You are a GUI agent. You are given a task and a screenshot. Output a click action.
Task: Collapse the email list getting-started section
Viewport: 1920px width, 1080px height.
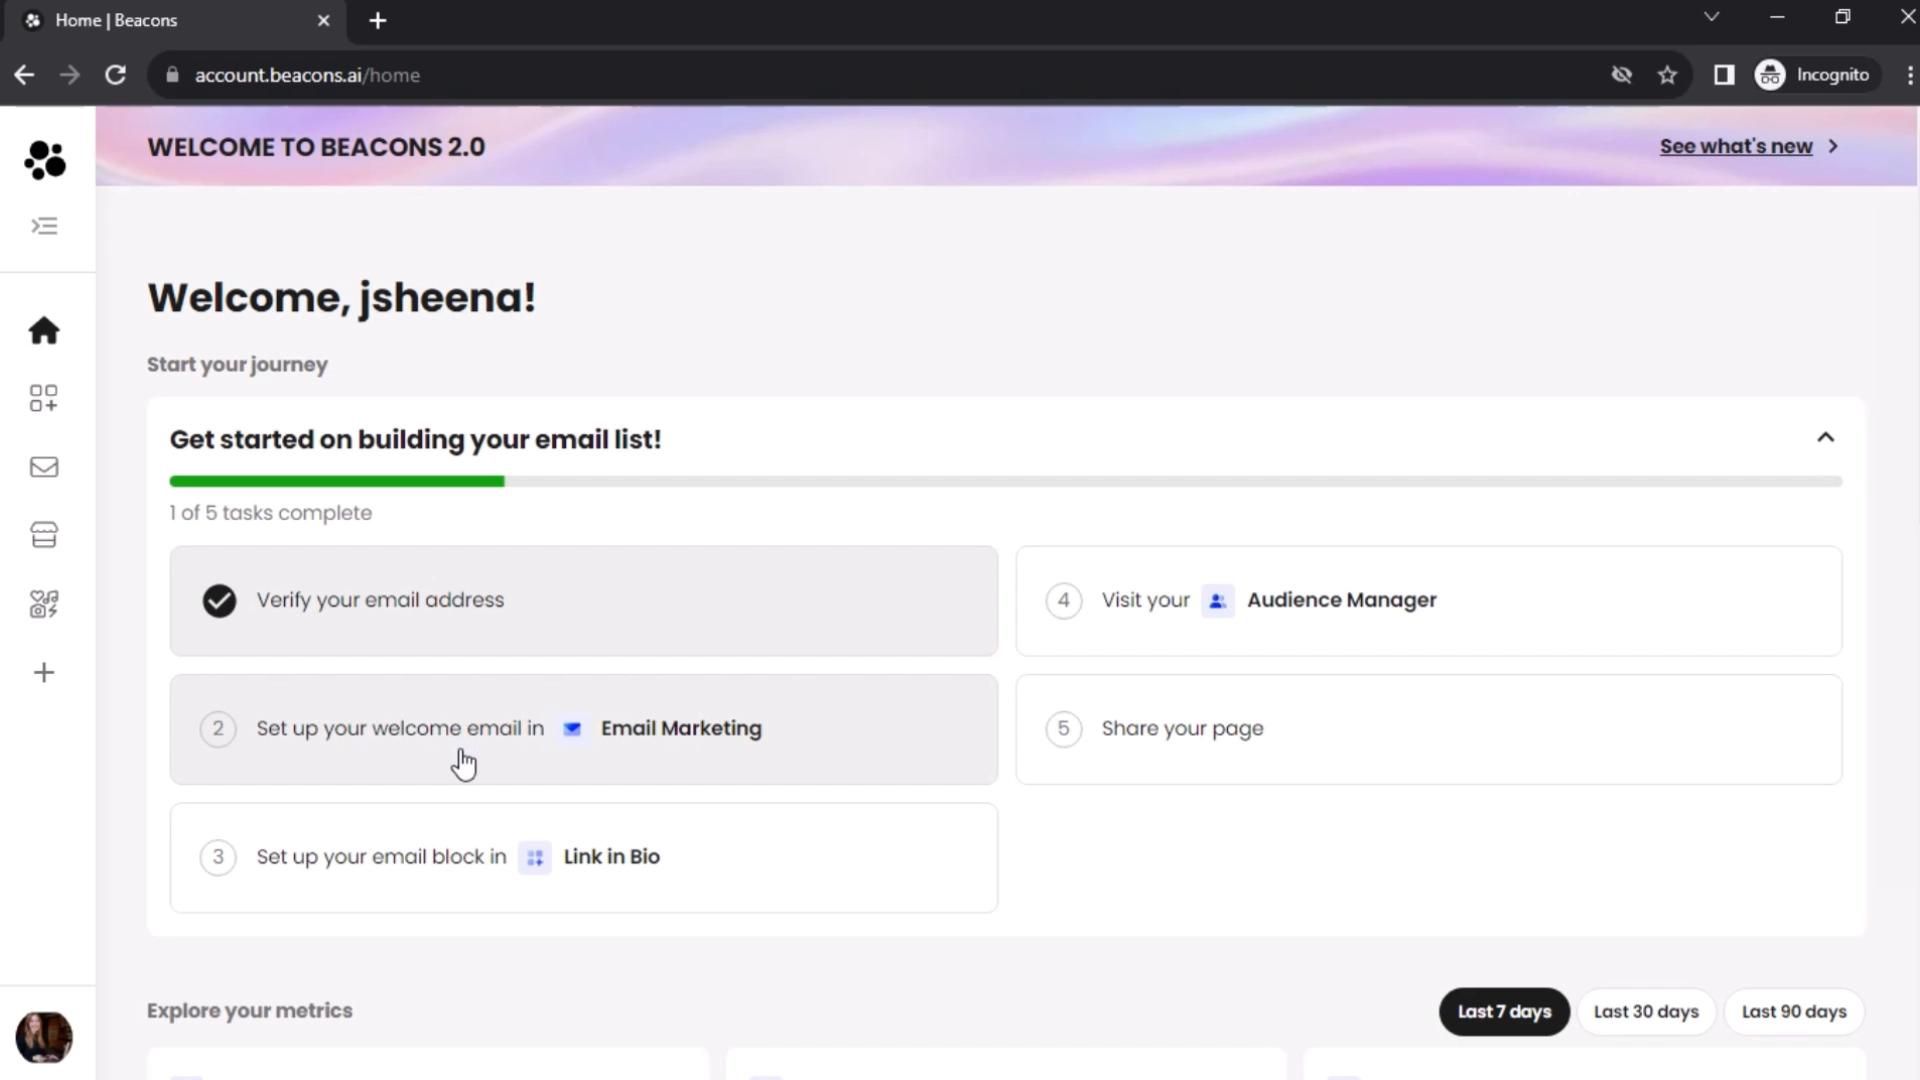[1825, 438]
